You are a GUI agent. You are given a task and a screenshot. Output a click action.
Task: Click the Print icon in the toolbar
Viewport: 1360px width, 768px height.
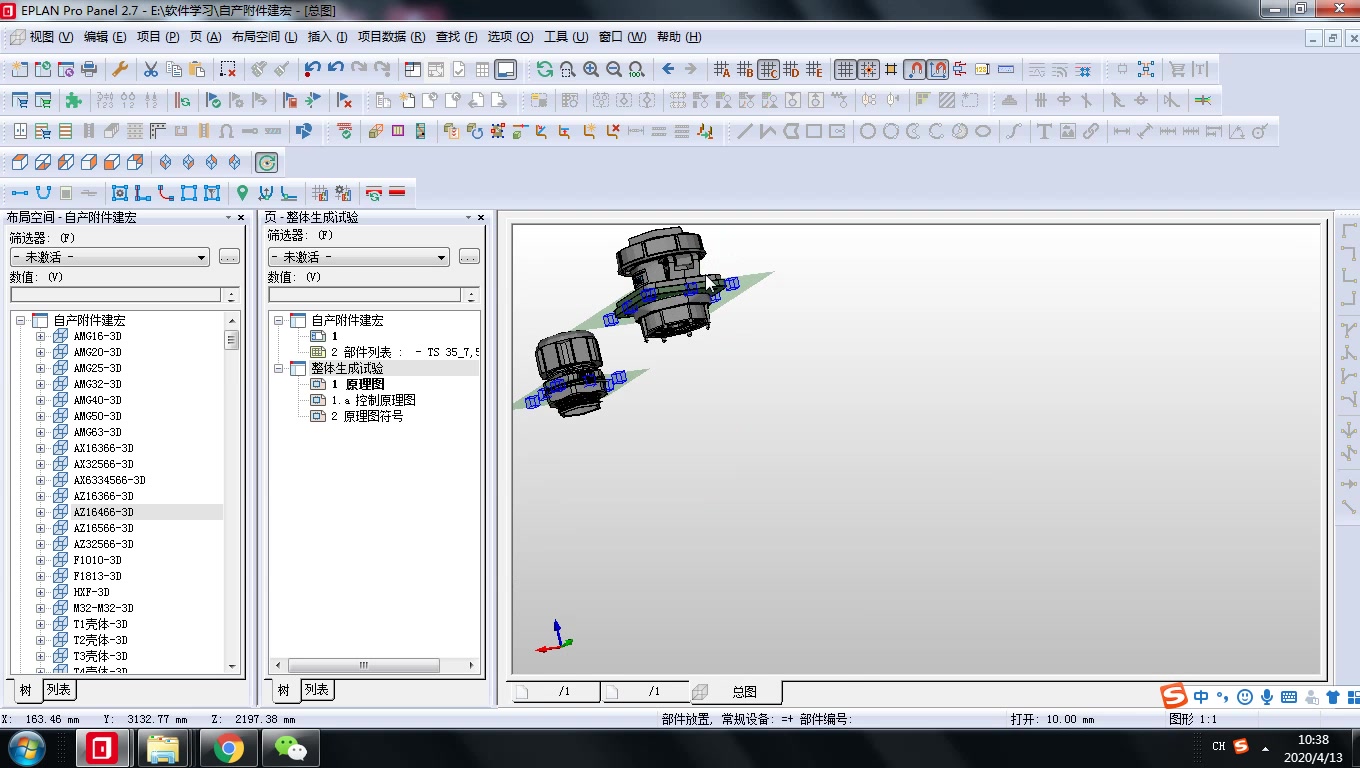(89, 69)
